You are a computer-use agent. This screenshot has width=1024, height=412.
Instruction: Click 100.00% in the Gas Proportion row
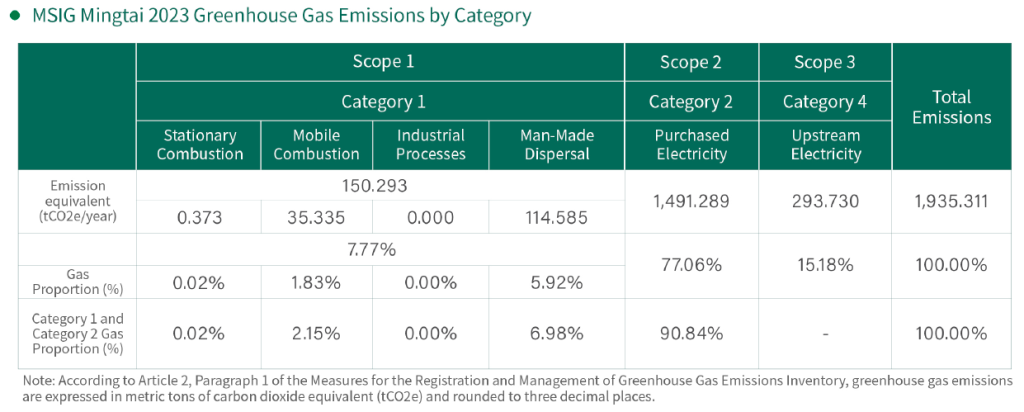(x=953, y=266)
